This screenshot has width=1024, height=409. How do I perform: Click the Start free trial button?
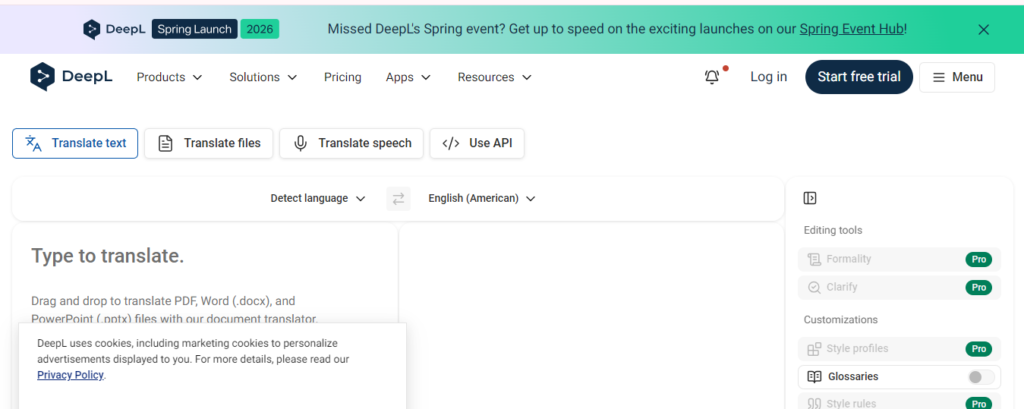pos(859,77)
